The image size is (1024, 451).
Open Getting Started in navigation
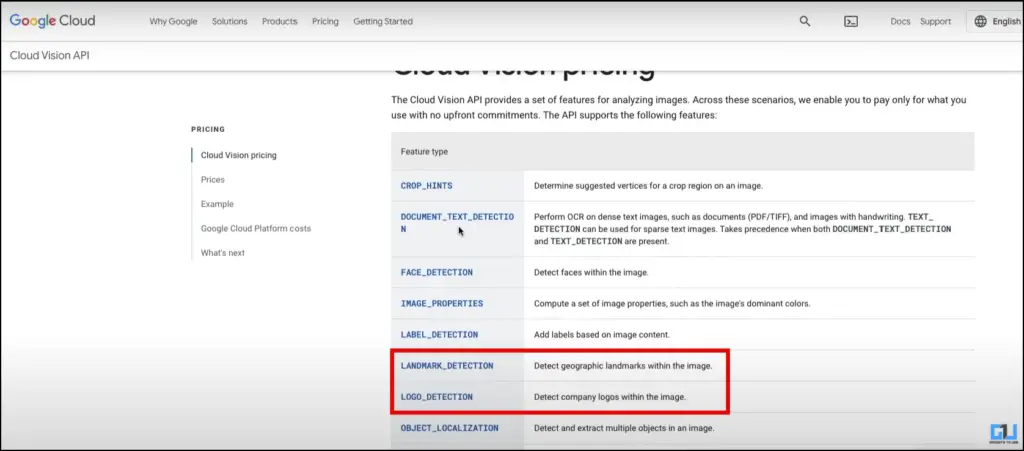383,21
